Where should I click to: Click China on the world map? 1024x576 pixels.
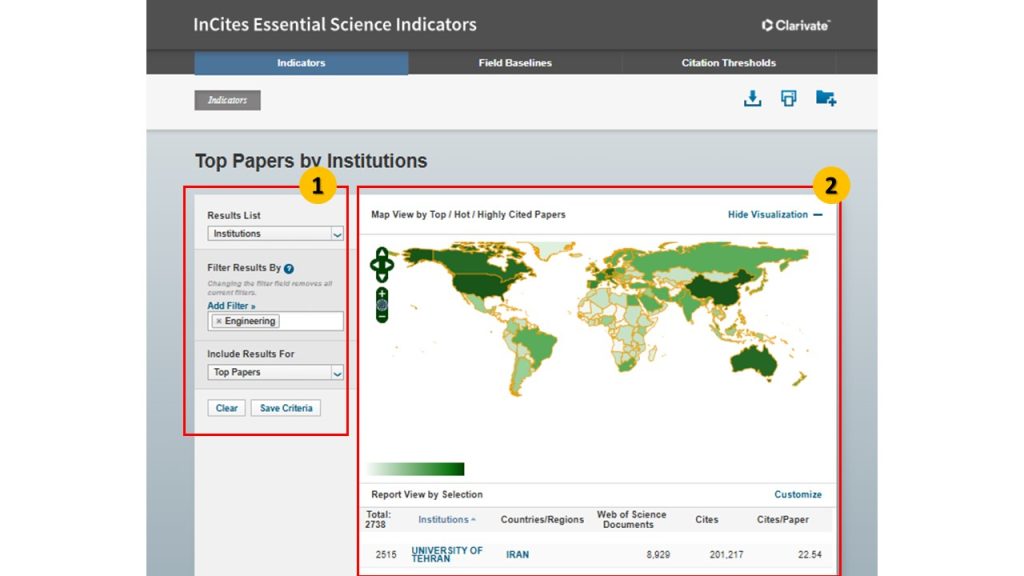point(718,291)
